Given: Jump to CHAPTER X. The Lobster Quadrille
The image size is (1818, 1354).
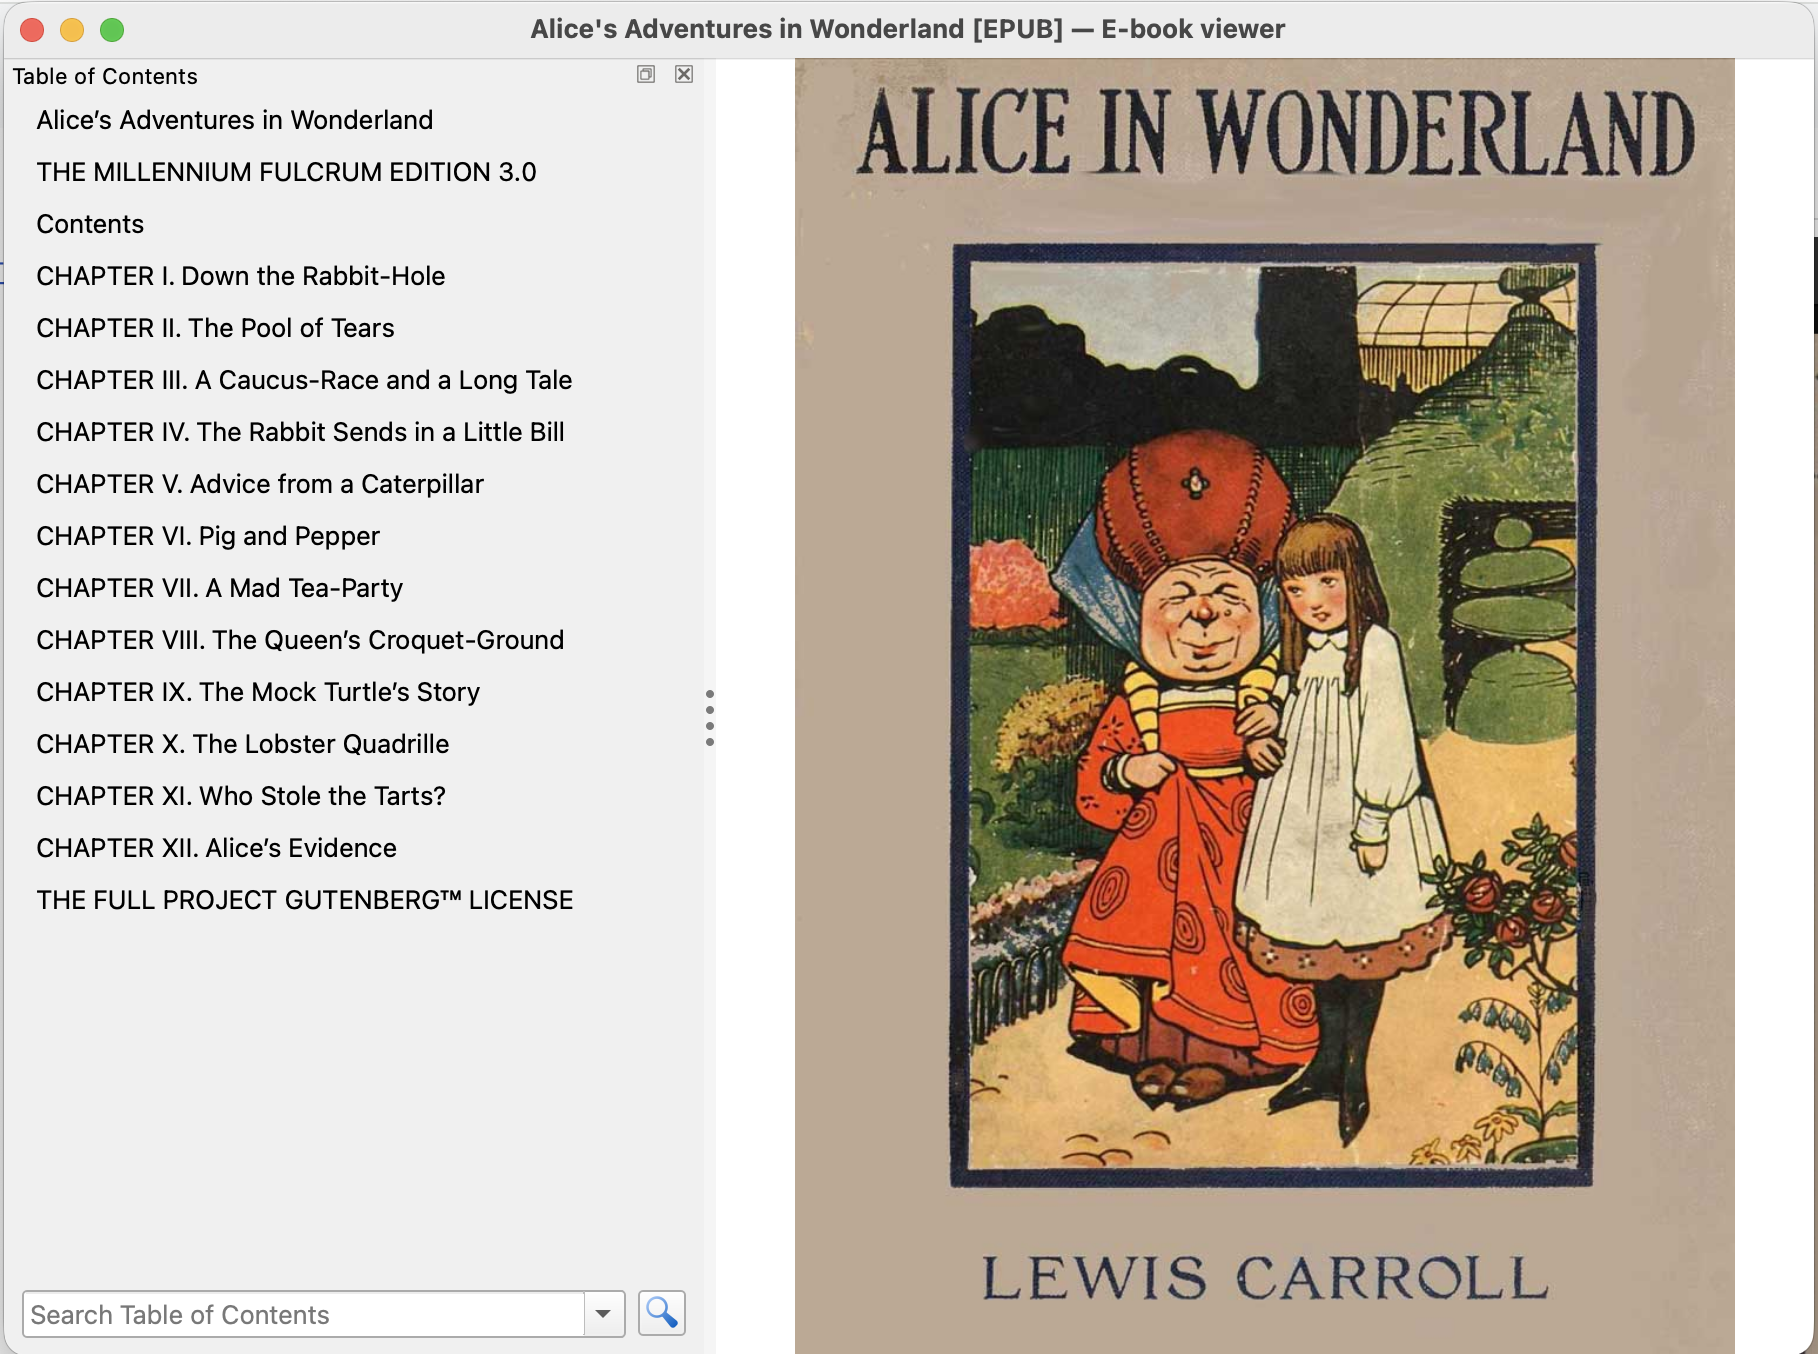Looking at the screenshot, I should tap(243, 744).
